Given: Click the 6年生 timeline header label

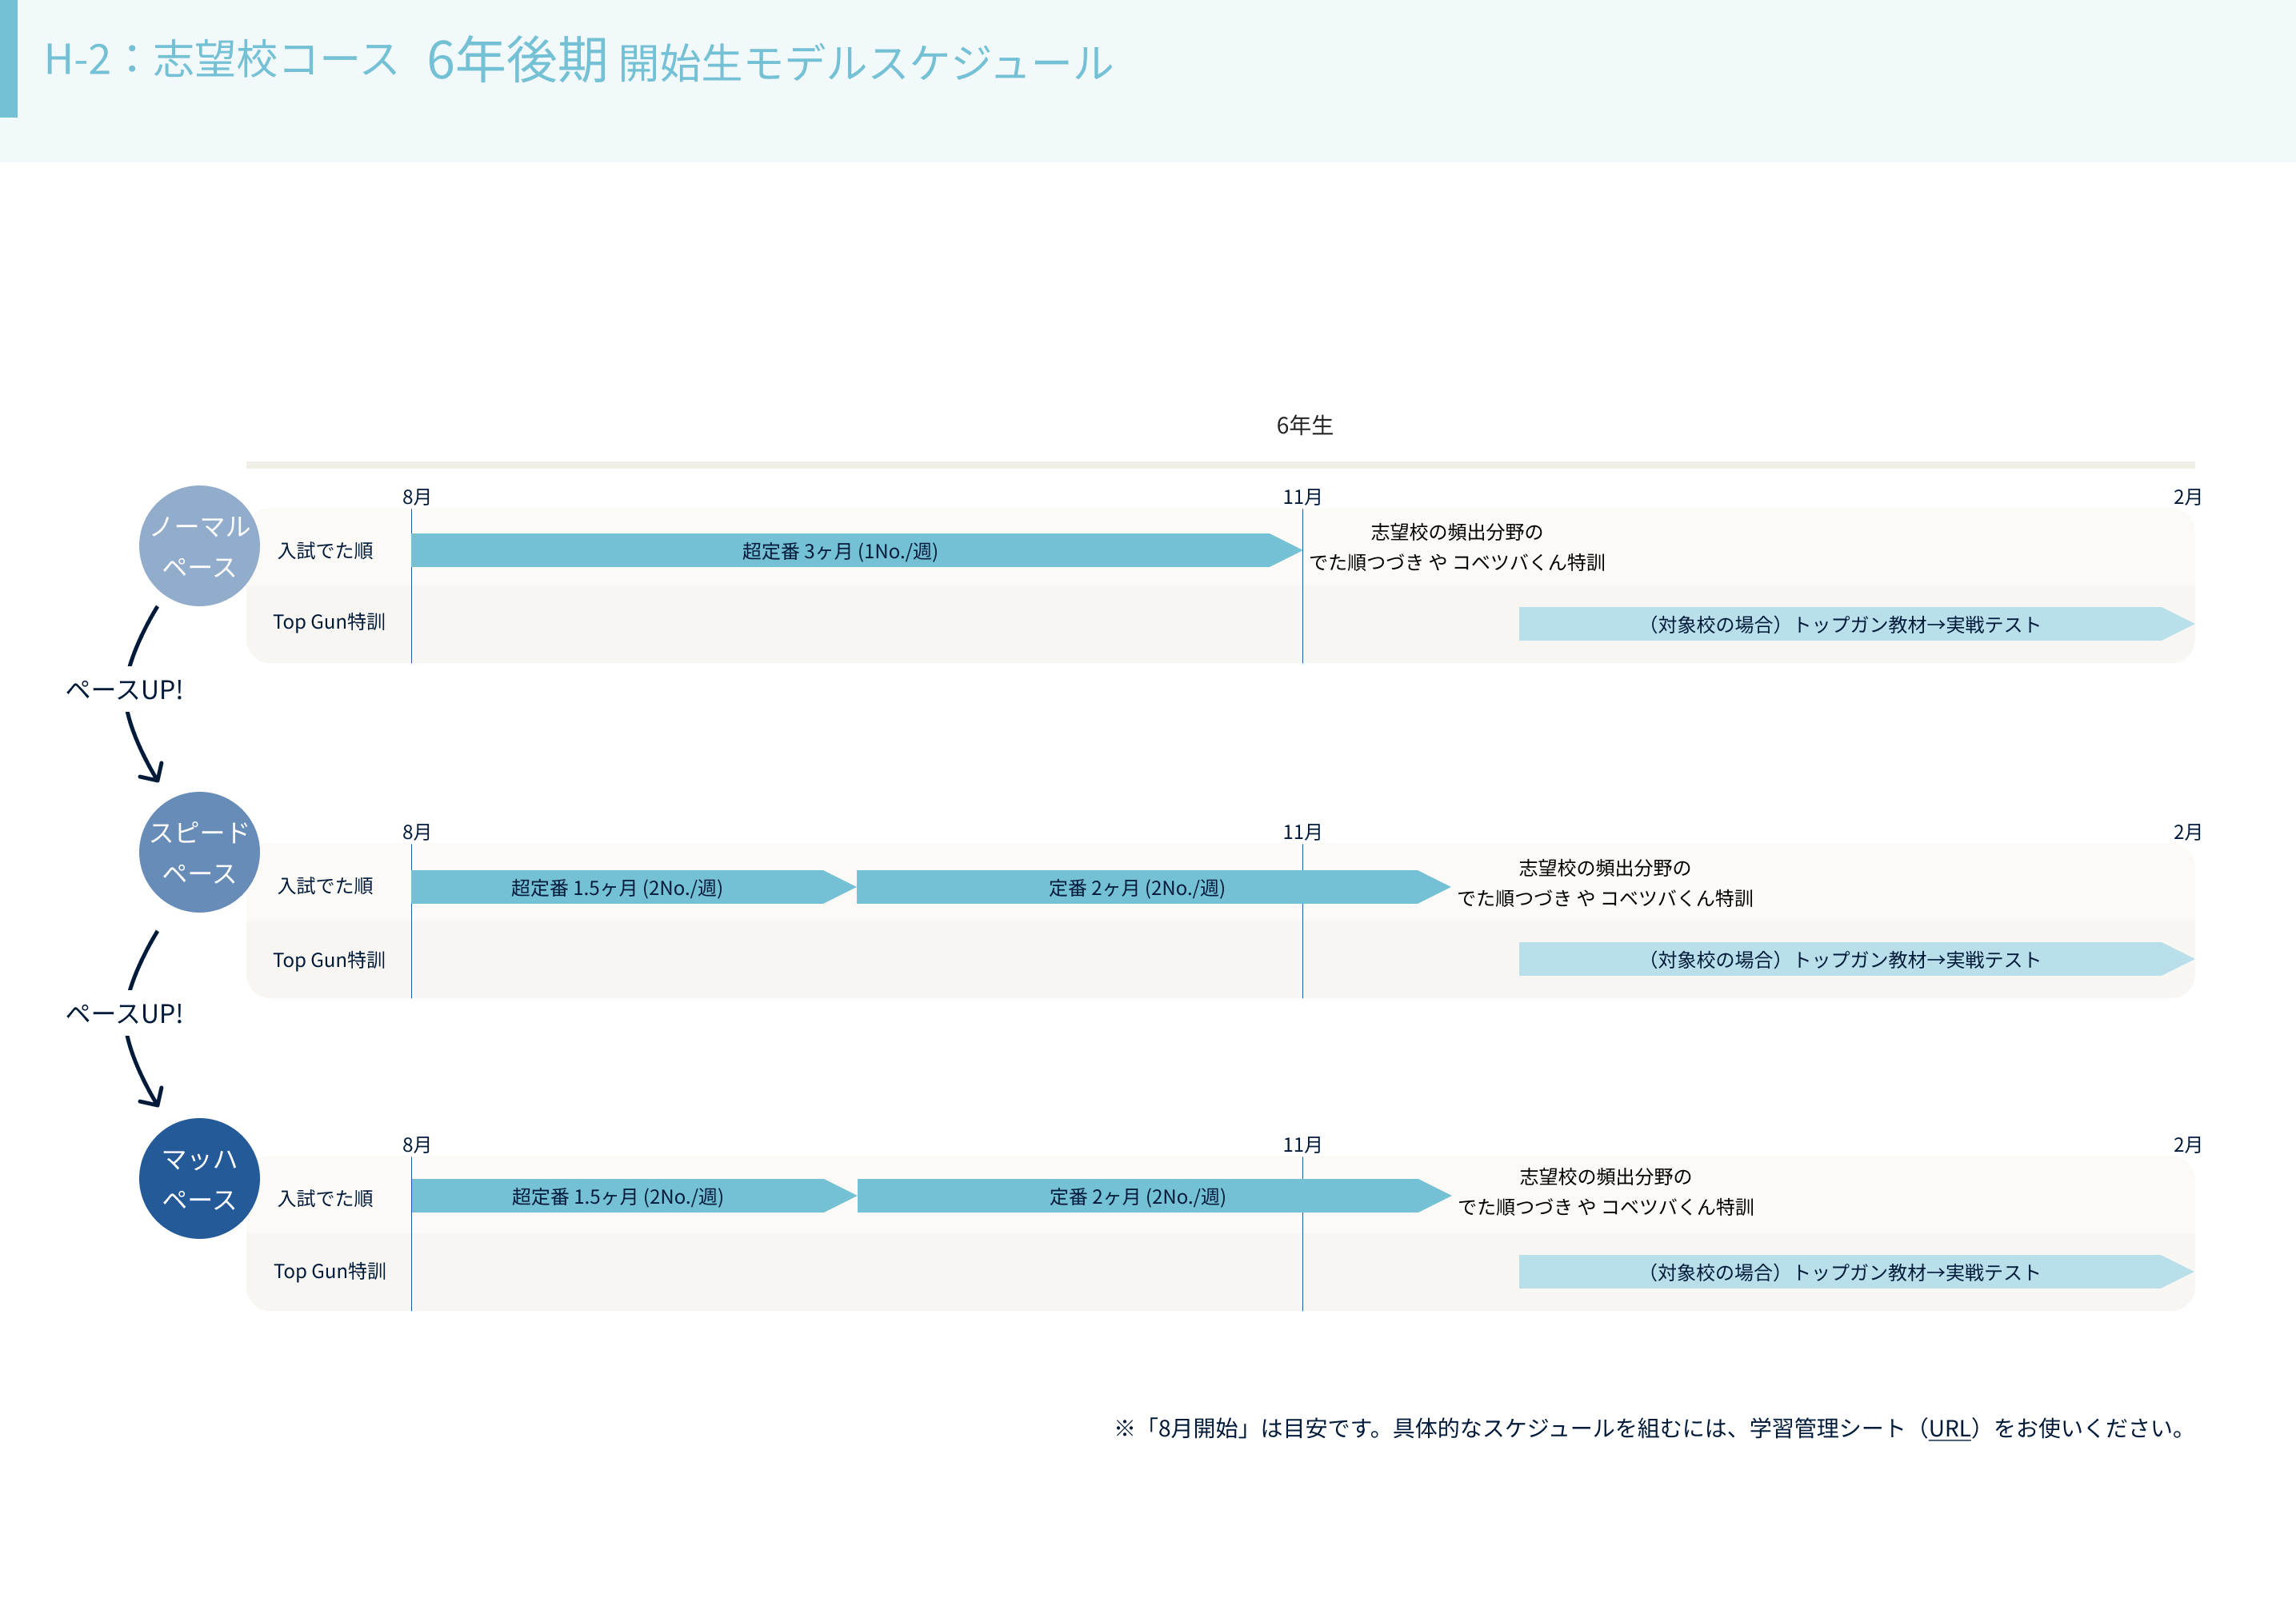Looking at the screenshot, I should (1304, 426).
